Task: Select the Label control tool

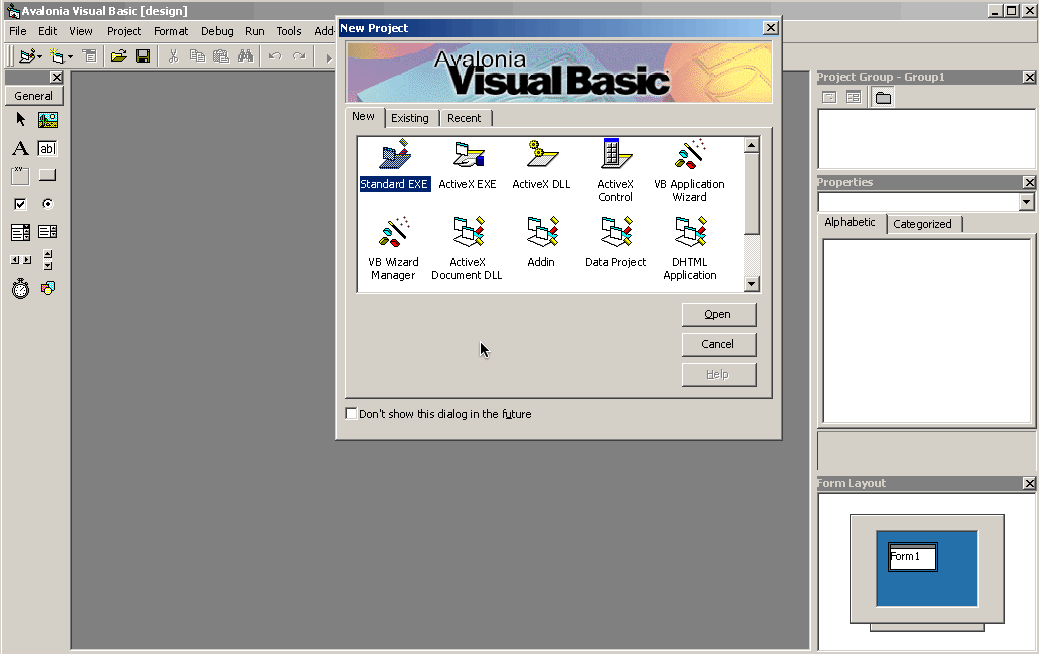Action: [x=18, y=147]
